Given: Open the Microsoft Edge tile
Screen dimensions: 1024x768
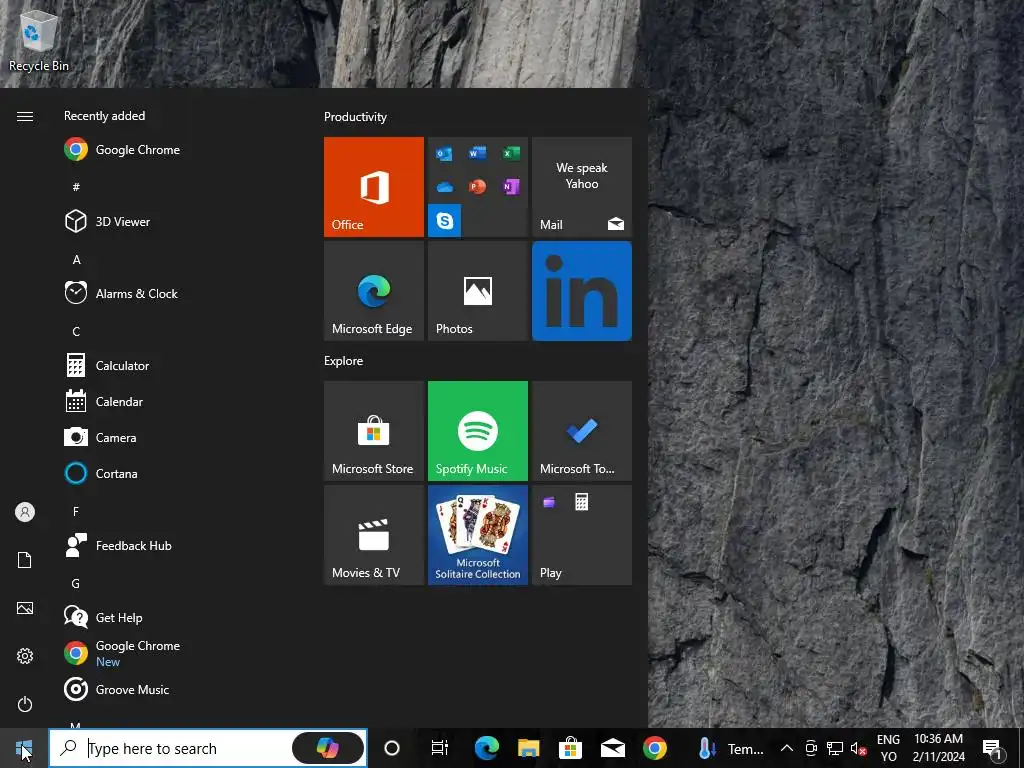Looking at the screenshot, I should coord(374,291).
